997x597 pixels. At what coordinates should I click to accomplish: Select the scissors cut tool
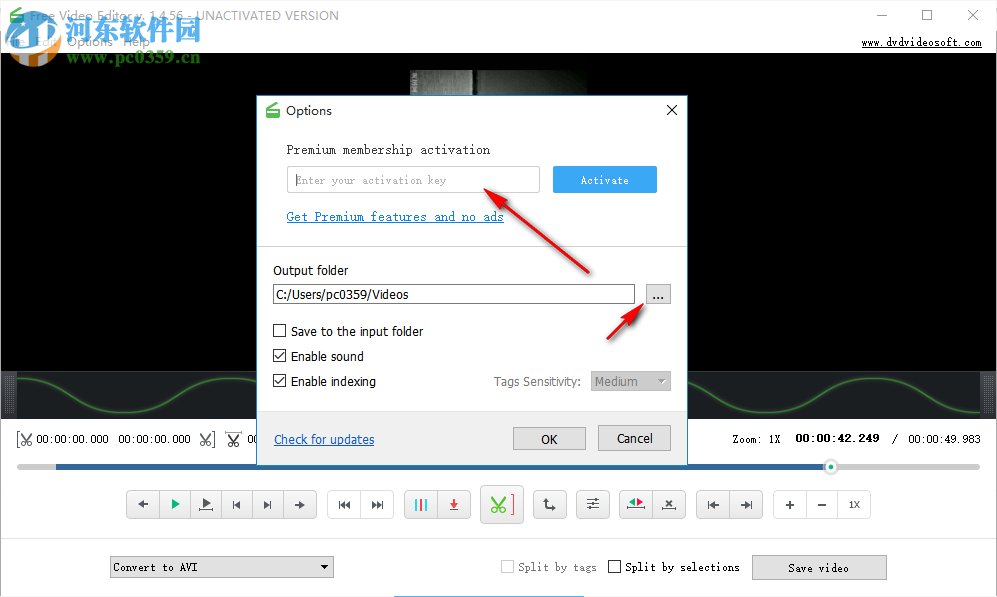point(501,504)
